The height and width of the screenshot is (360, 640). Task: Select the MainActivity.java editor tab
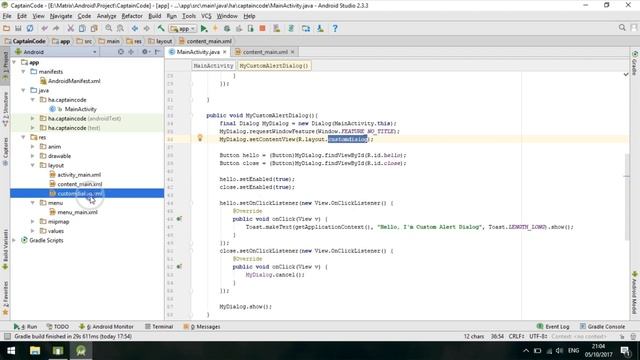tap(198, 52)
